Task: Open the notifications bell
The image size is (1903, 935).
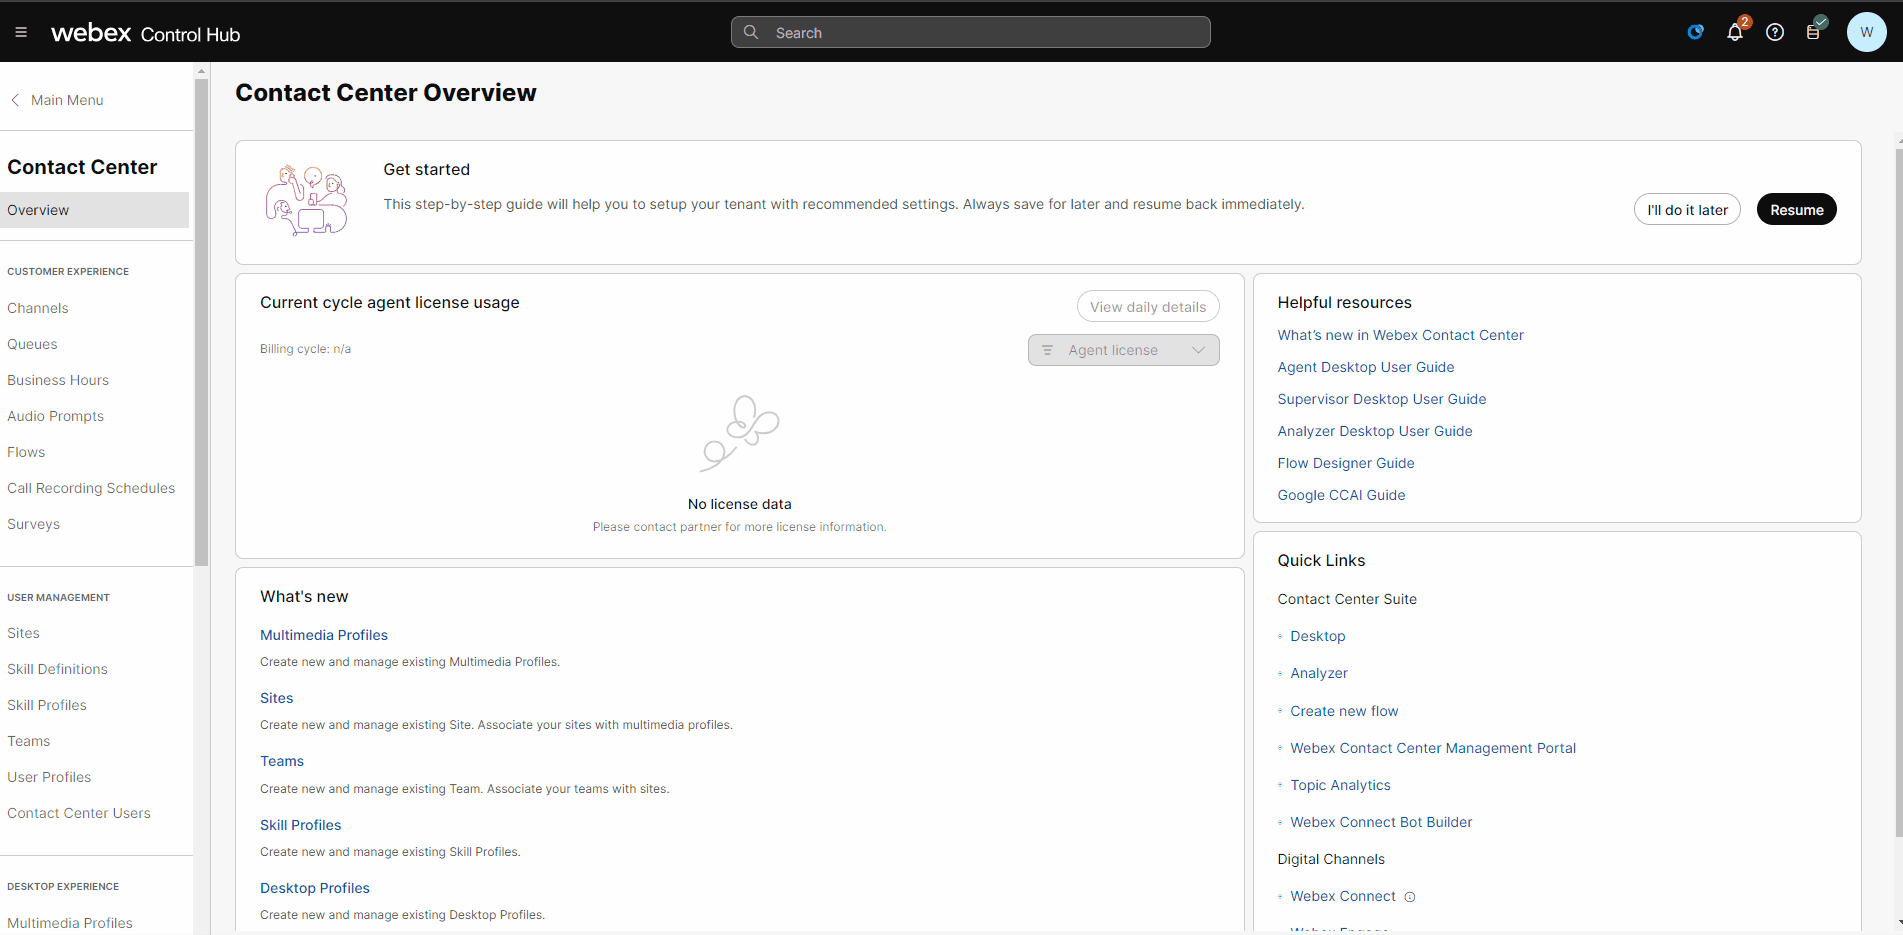Action: click(x=1735, y=32)
